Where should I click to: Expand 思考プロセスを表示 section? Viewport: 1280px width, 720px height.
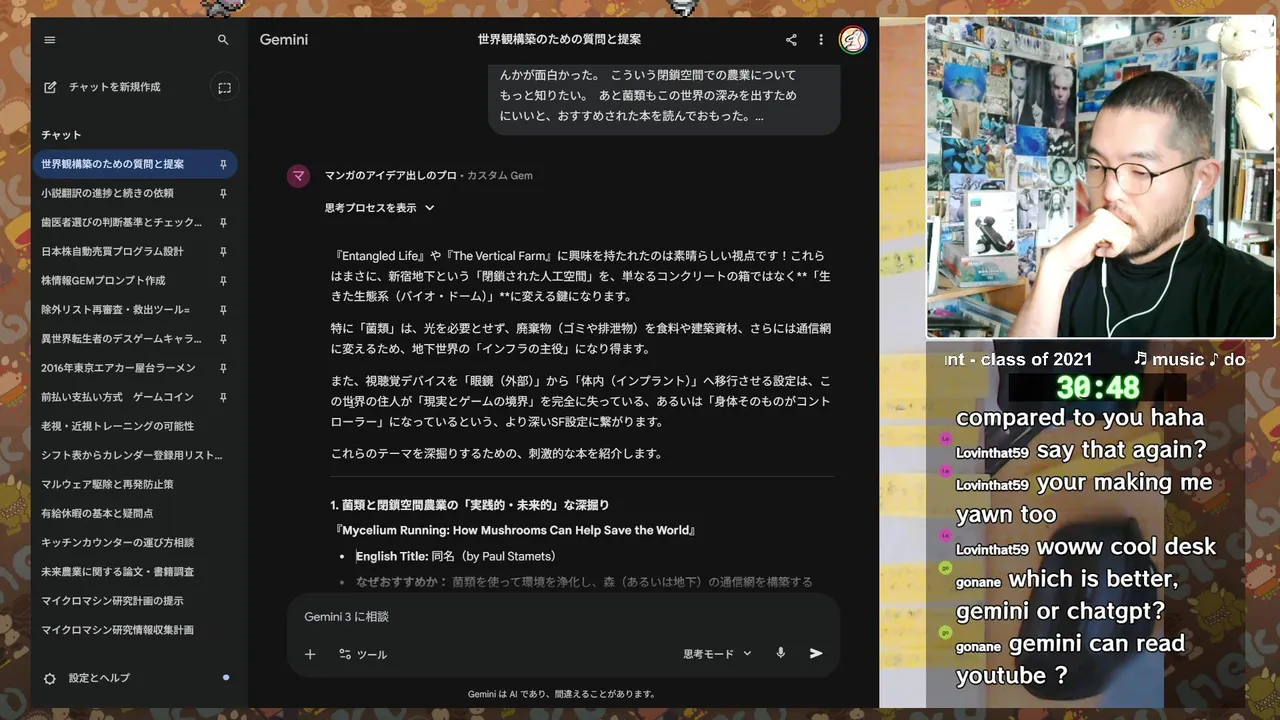point(380,208)
